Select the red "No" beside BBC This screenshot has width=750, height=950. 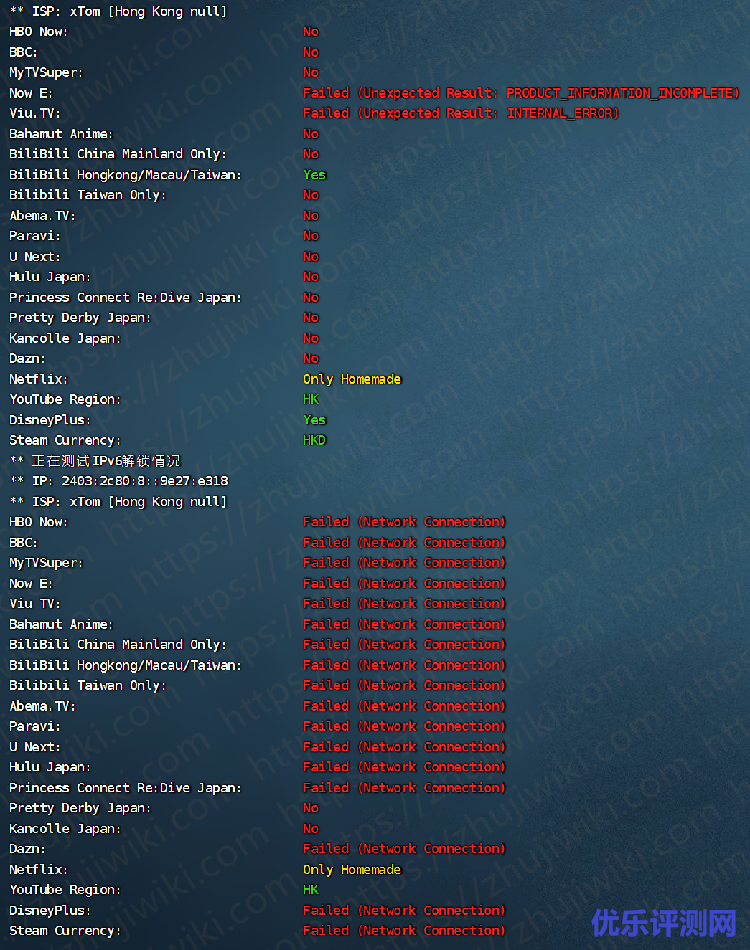(x=311, y=52)
